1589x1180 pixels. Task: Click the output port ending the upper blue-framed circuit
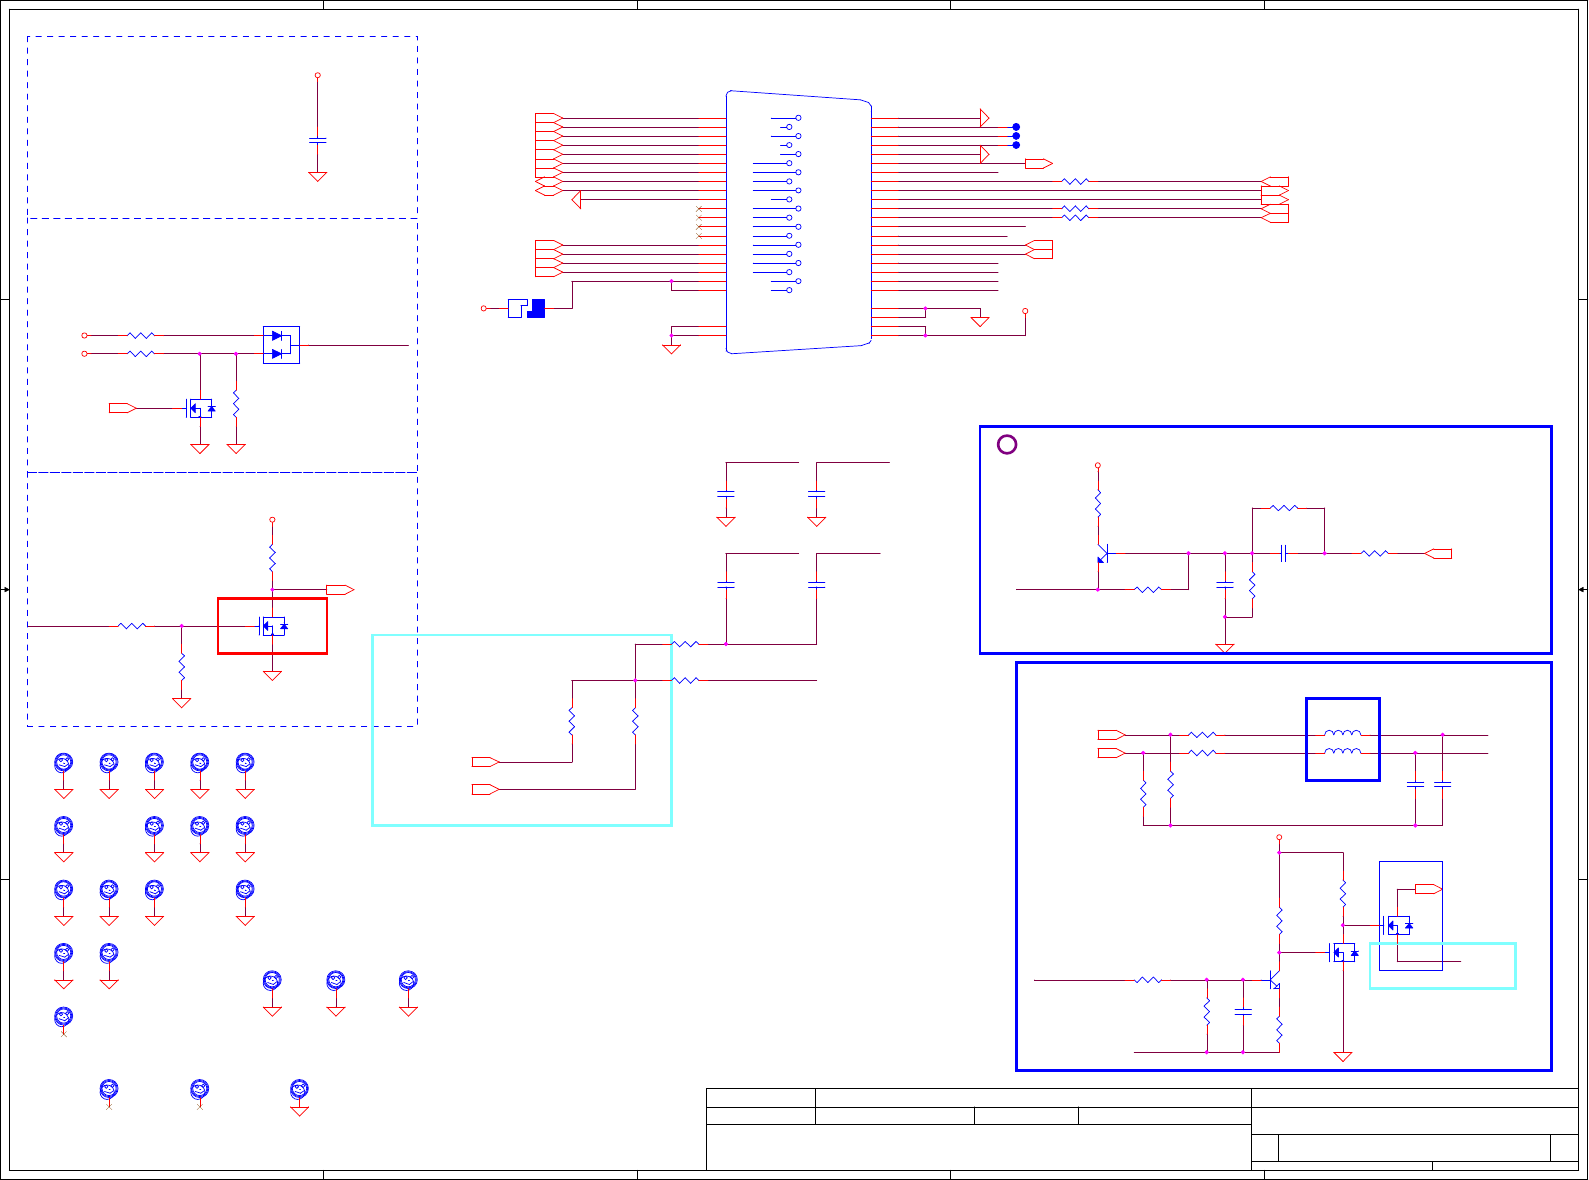coord(1438,553)
